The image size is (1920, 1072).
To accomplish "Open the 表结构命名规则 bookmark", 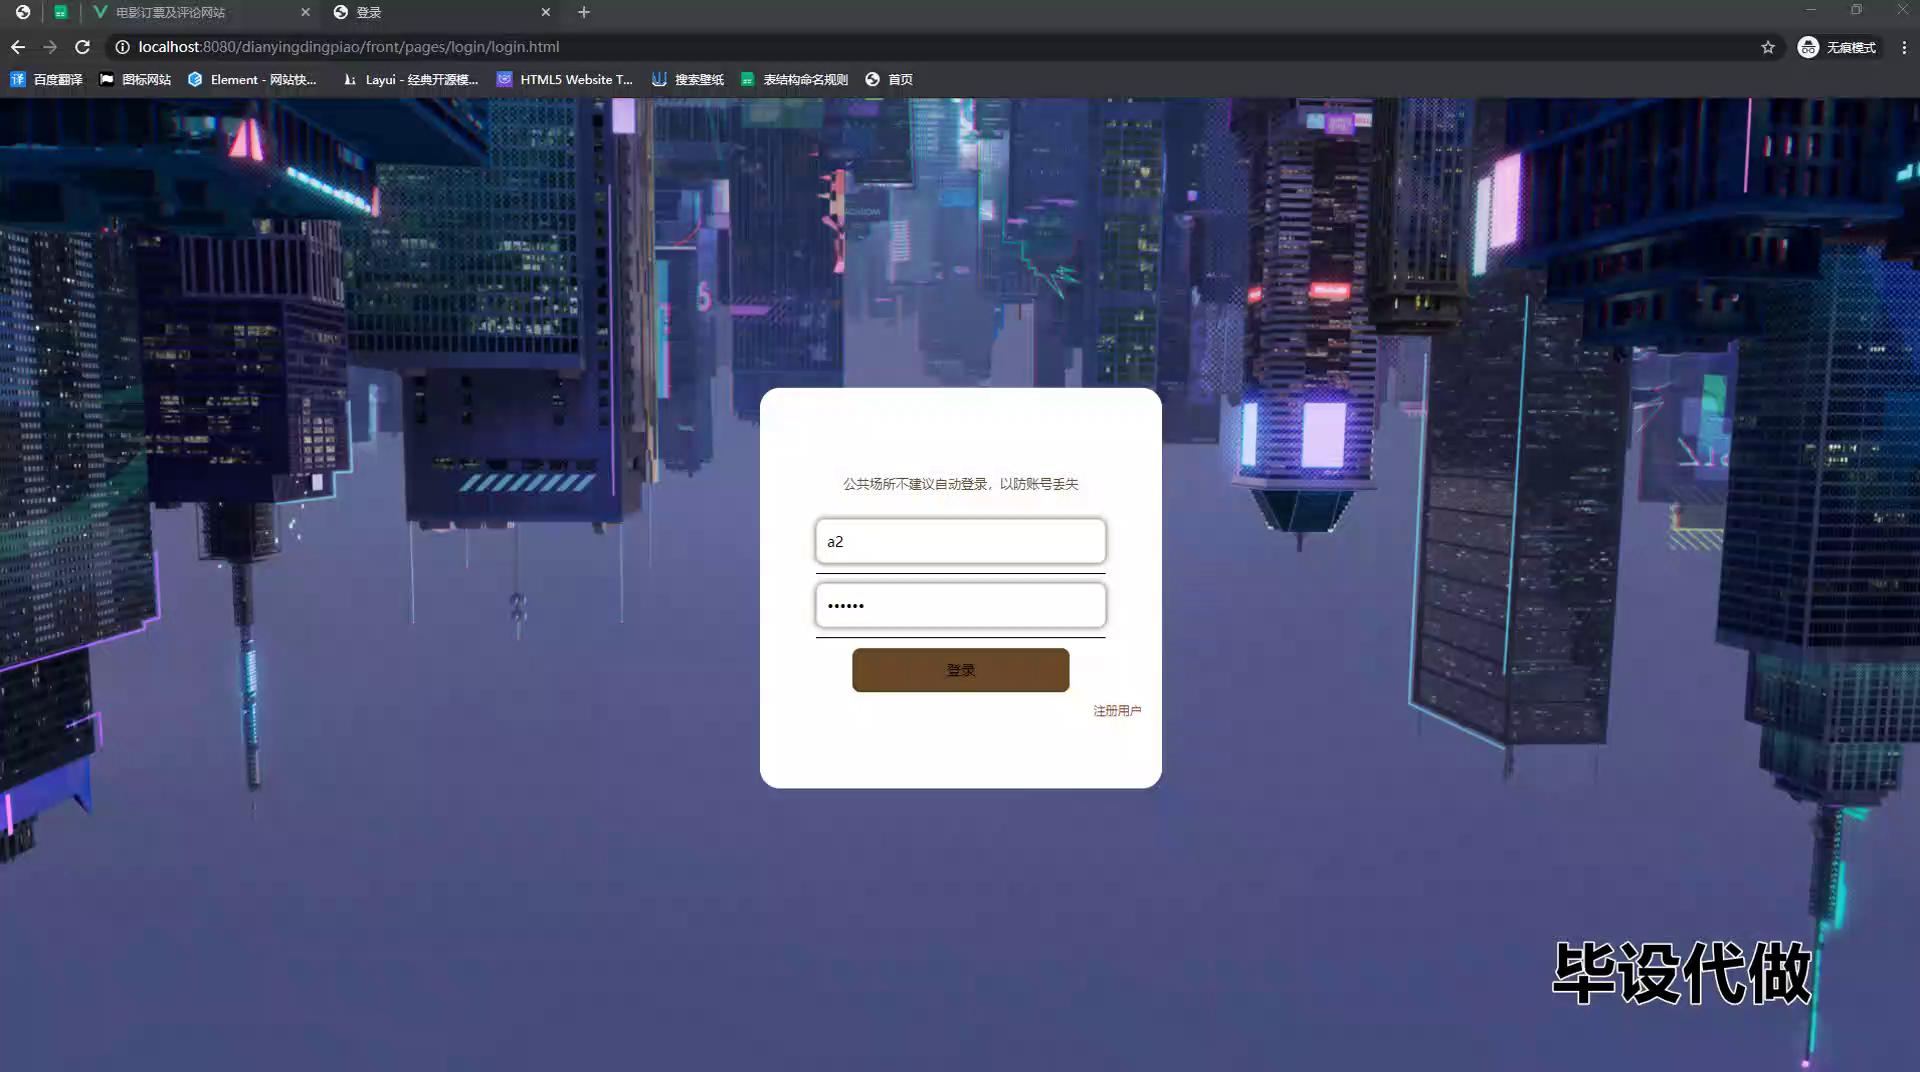I will pyautogui.click(x=794, y=79).
